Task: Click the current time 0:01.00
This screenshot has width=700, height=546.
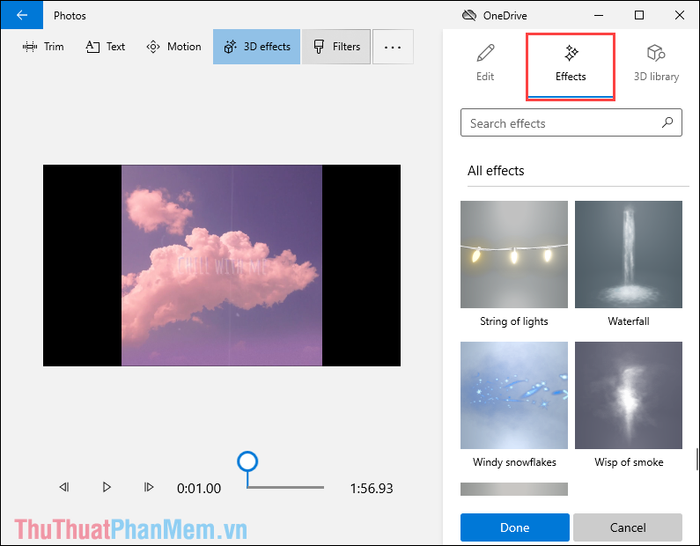Action: [x=199, y=488]
